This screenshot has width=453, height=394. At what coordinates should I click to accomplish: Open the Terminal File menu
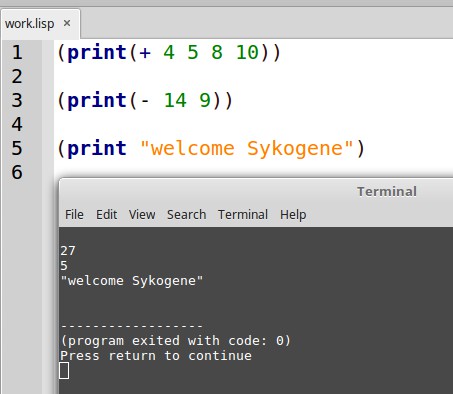tap(74, 215)
